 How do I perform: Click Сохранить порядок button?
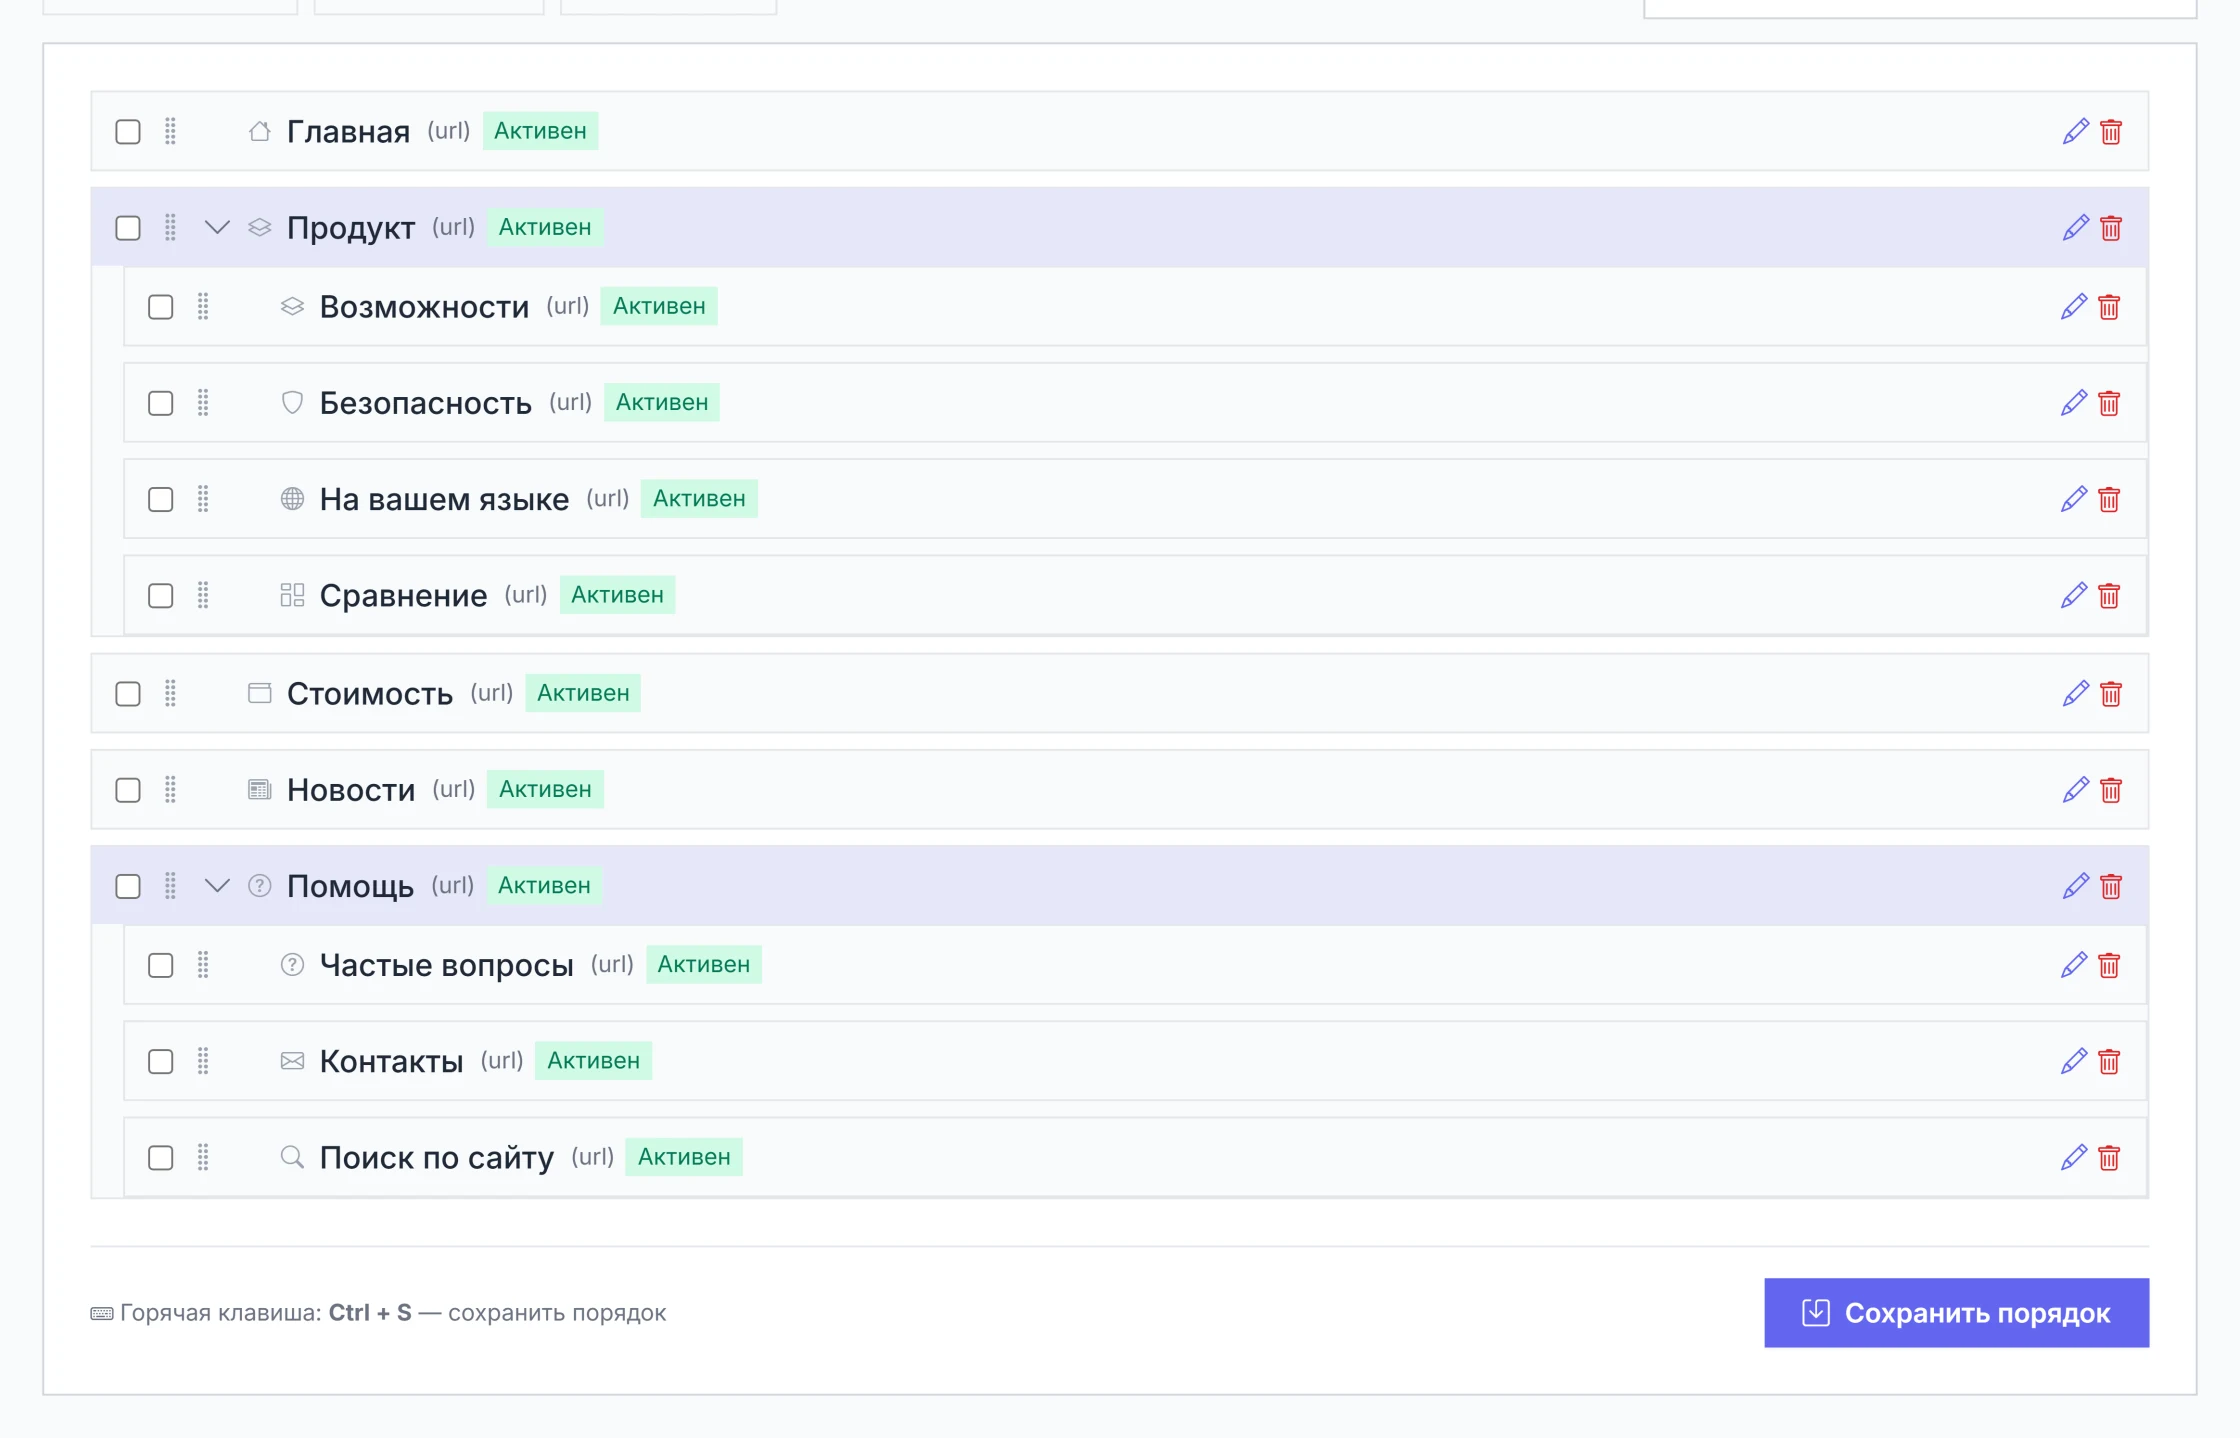[x=1956, y=1312]
